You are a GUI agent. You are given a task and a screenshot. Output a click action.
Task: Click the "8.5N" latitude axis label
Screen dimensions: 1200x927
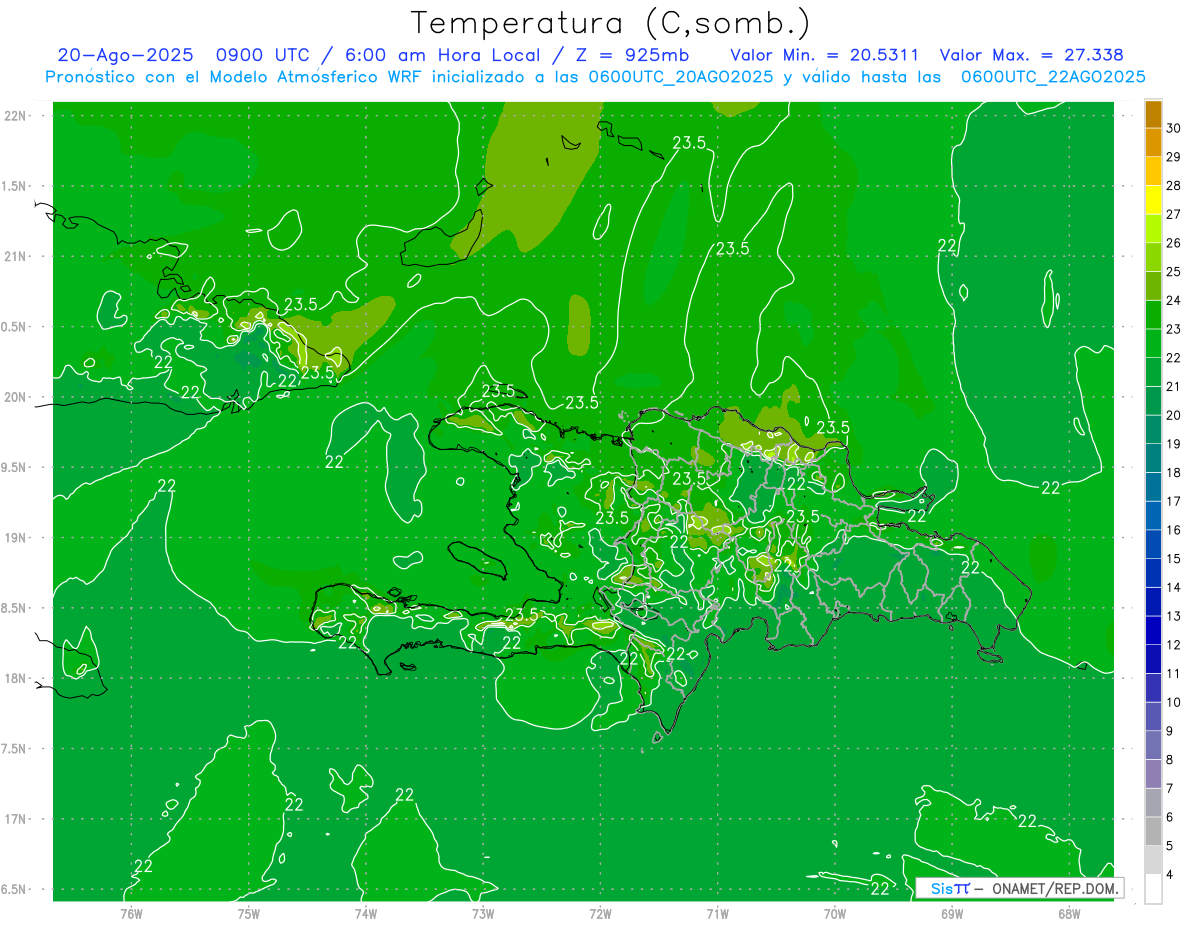pos(15,608)
